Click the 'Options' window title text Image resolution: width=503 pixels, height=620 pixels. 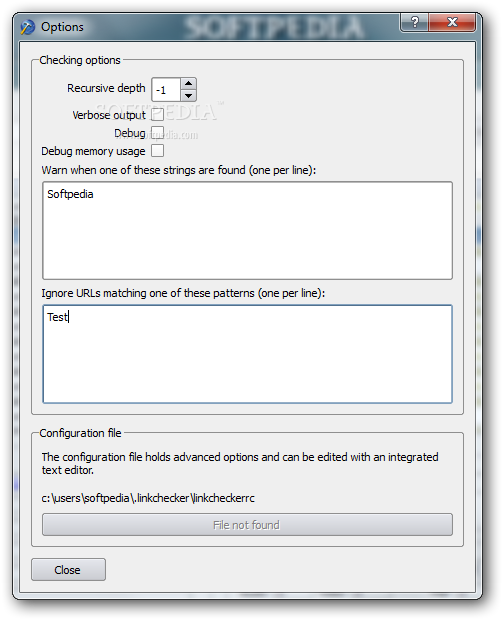click(x=62, y=27)
